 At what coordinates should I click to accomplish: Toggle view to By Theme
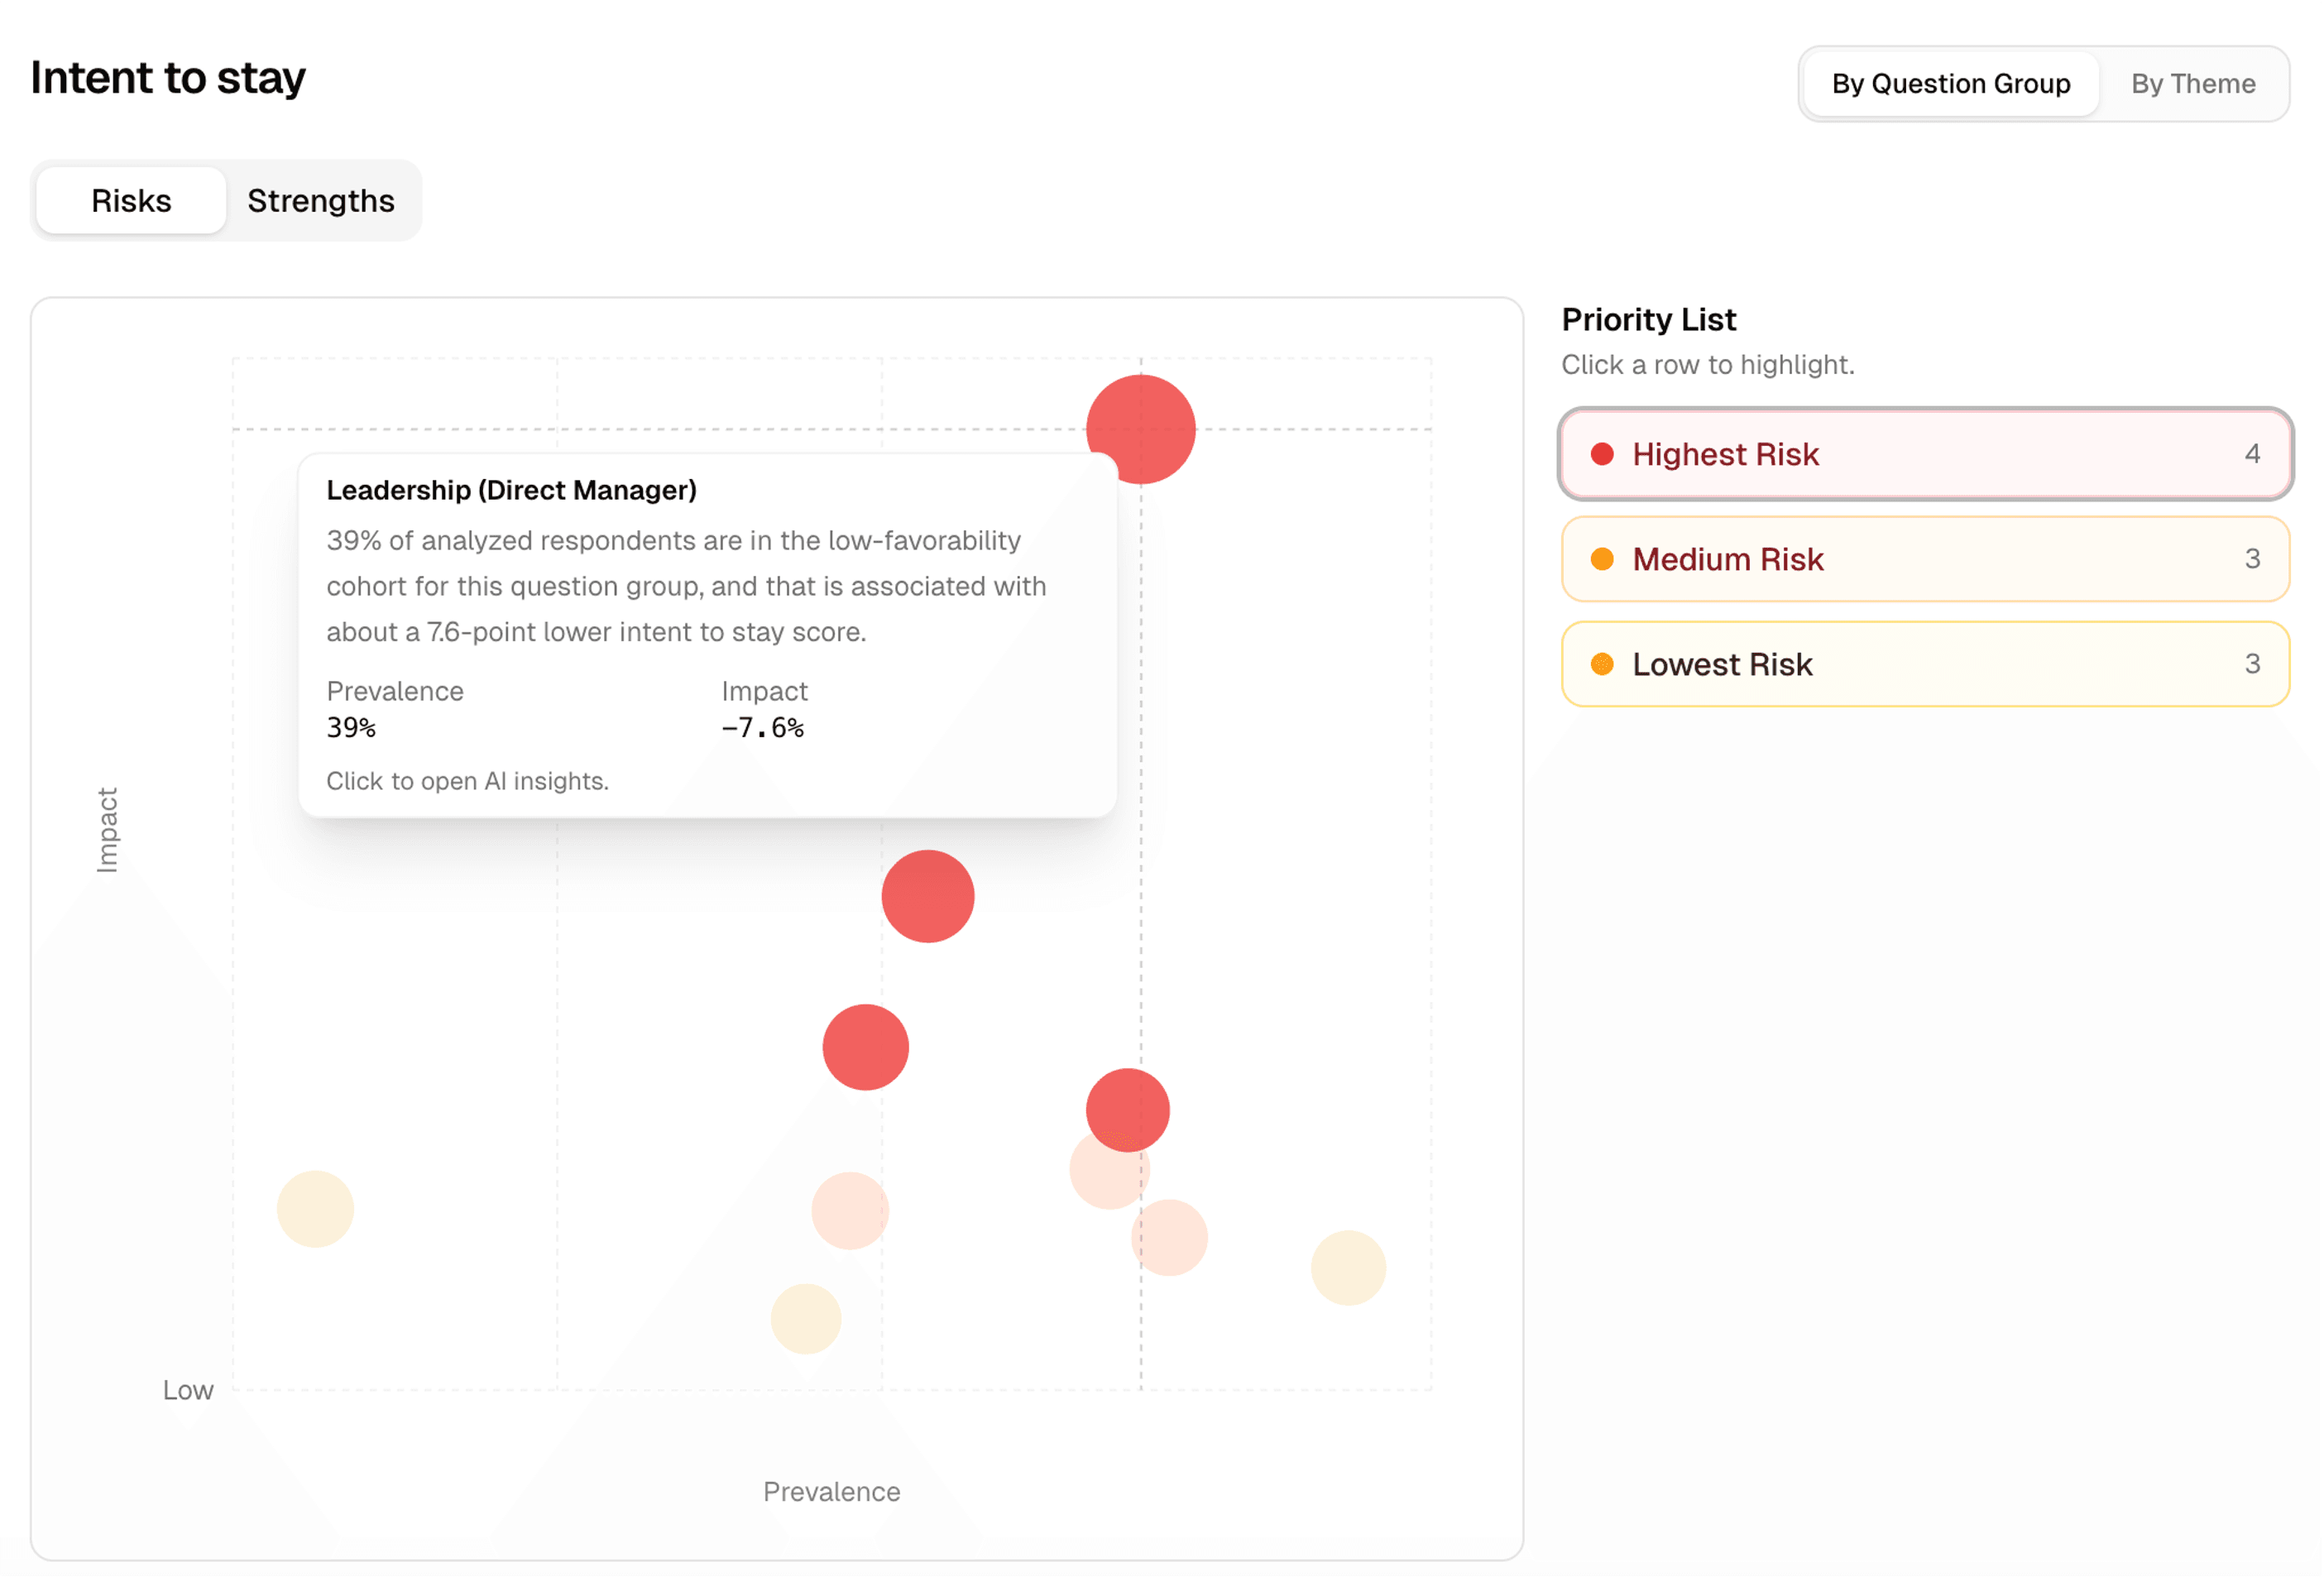(2192, 84)
